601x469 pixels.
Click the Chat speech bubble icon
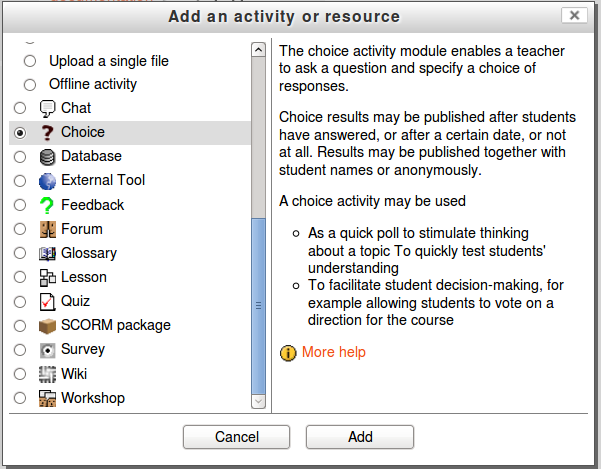click(48, 108)
